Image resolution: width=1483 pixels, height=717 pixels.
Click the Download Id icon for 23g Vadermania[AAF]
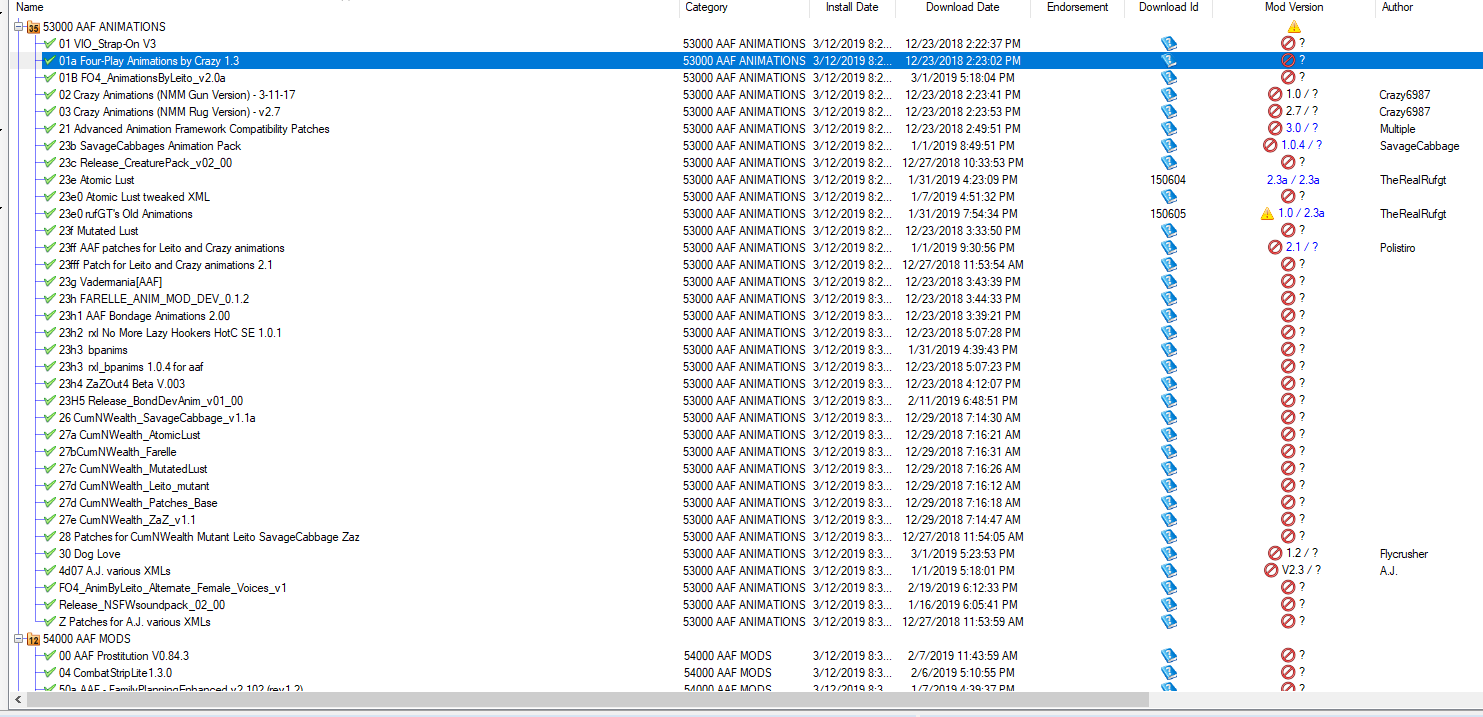click(x=1168, y=282)
